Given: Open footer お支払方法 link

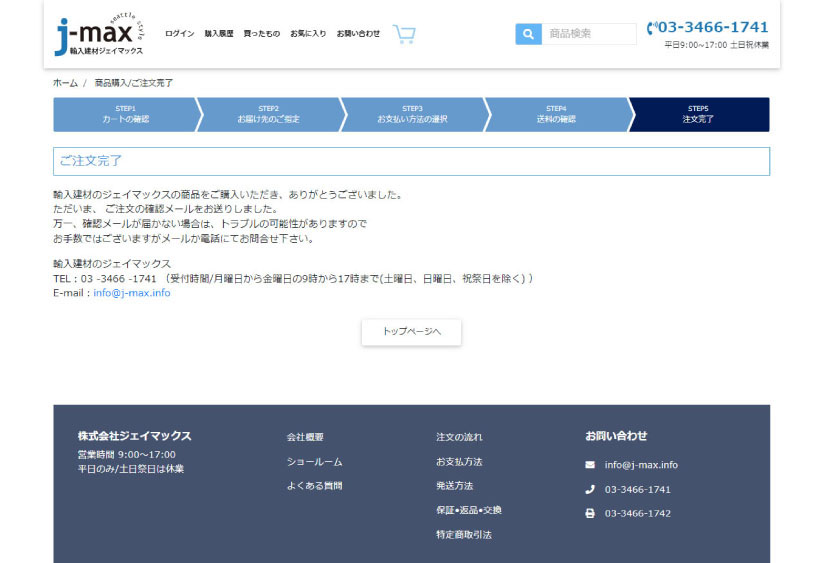Looking at the screenshot, I should 459,462.
